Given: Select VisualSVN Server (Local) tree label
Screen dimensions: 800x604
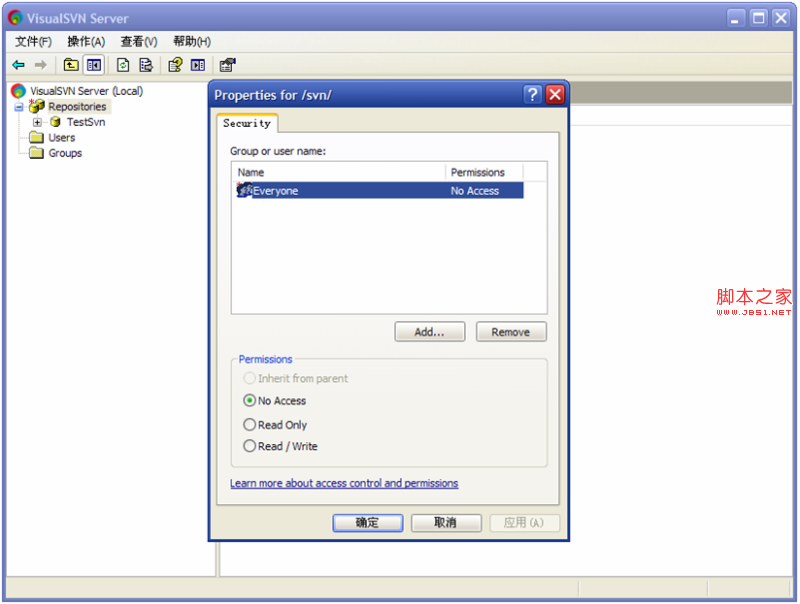Looking at the screenshot, I should (x=87, y=91).
